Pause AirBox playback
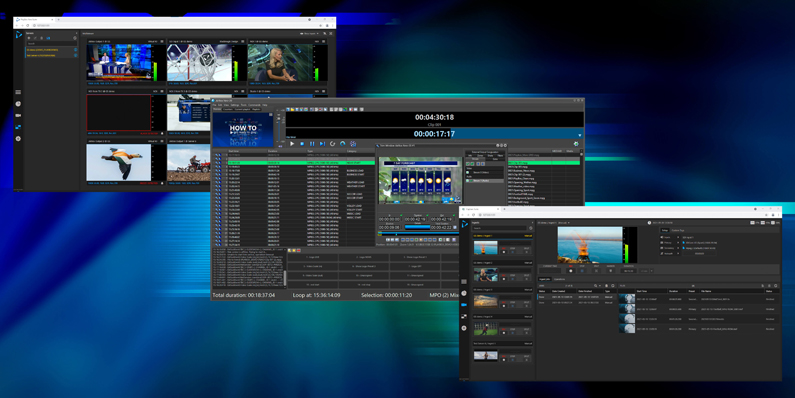This screenshot has width=795, height=398. tap(312, 144)
